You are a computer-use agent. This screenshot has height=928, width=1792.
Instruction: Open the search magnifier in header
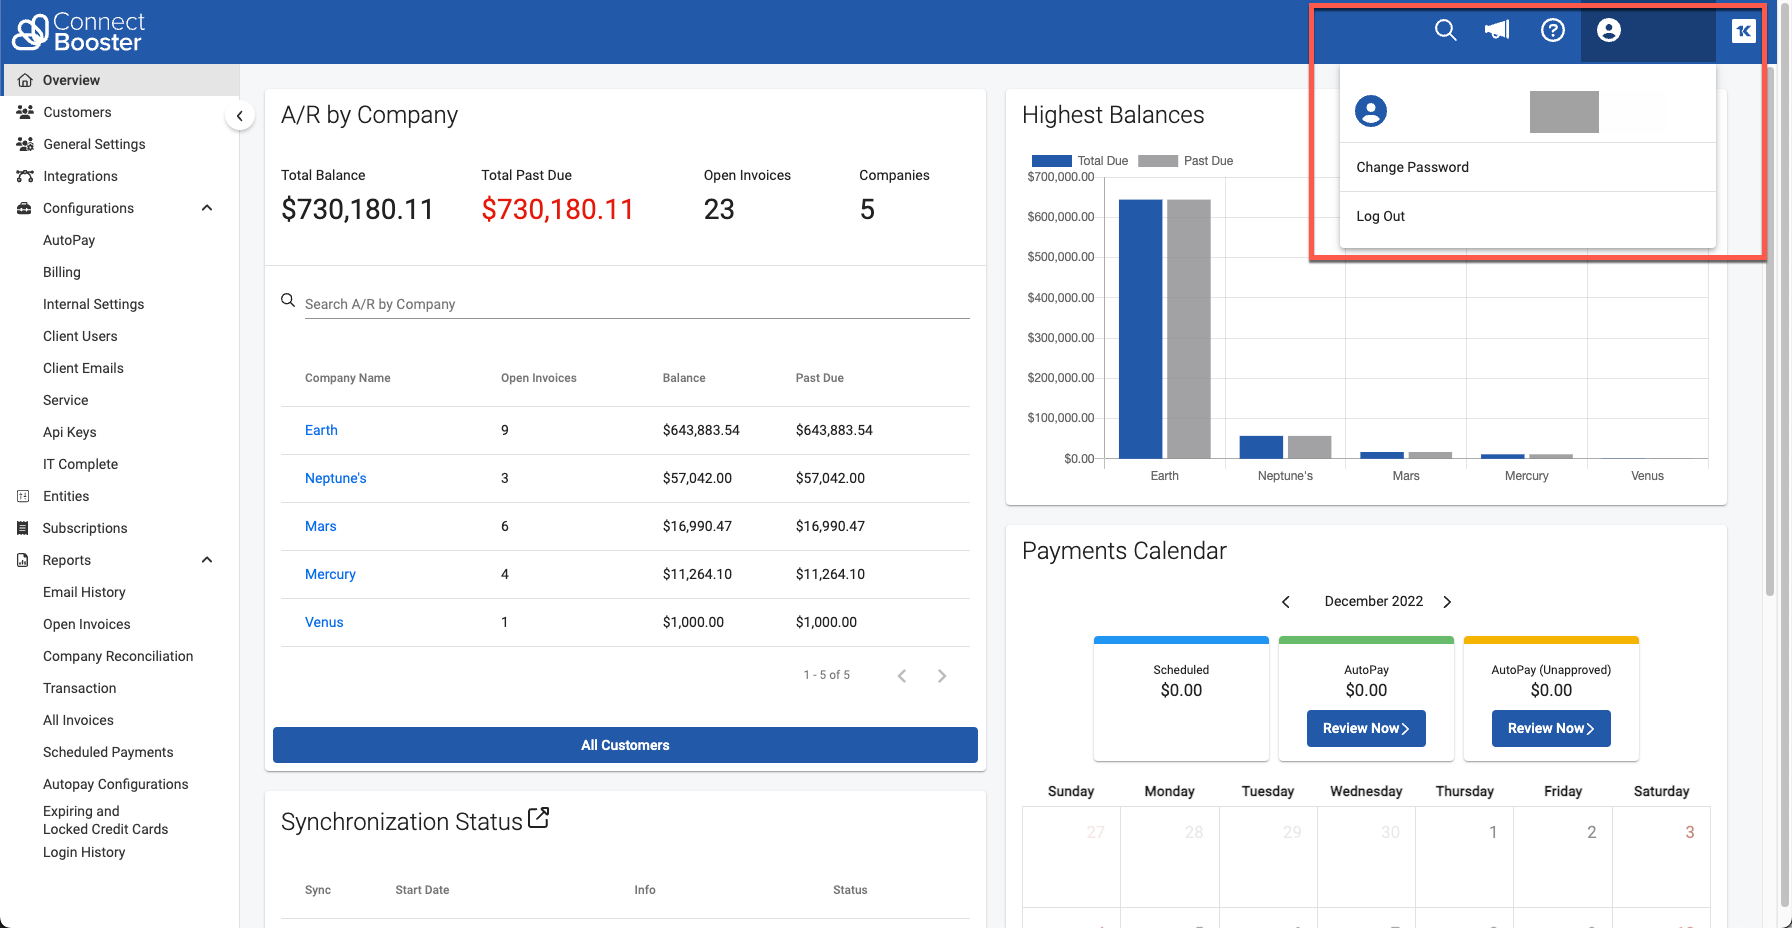pyautogui.click(x=1445, y=30)
